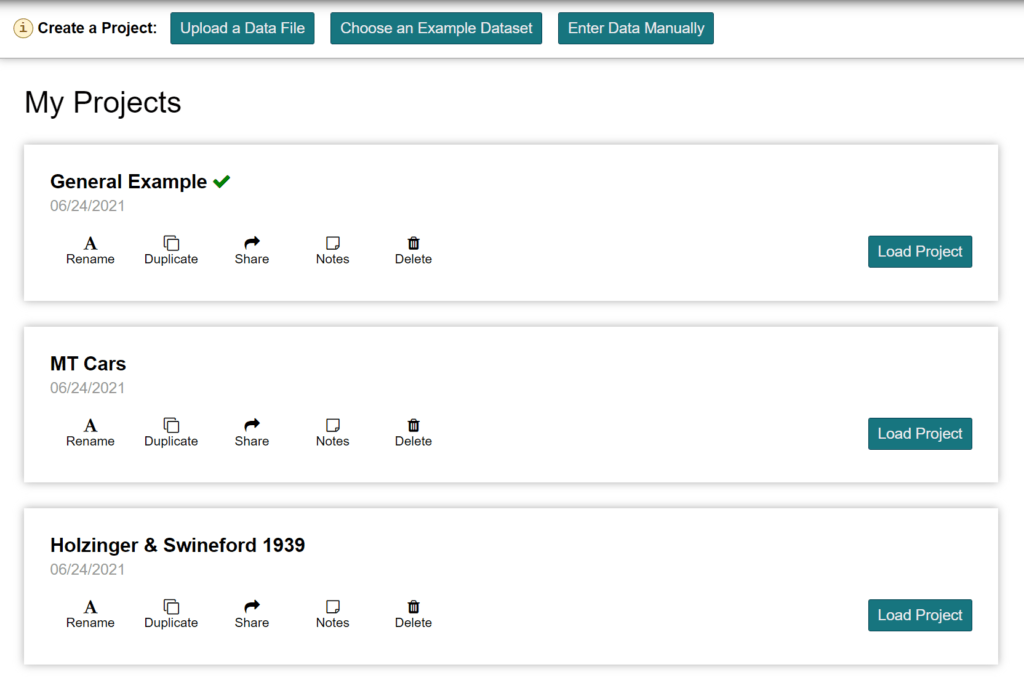The width and height of the screenshot is (1024, 691).
Task: Open Notes for the General Example project
Action: coord(333,250)
